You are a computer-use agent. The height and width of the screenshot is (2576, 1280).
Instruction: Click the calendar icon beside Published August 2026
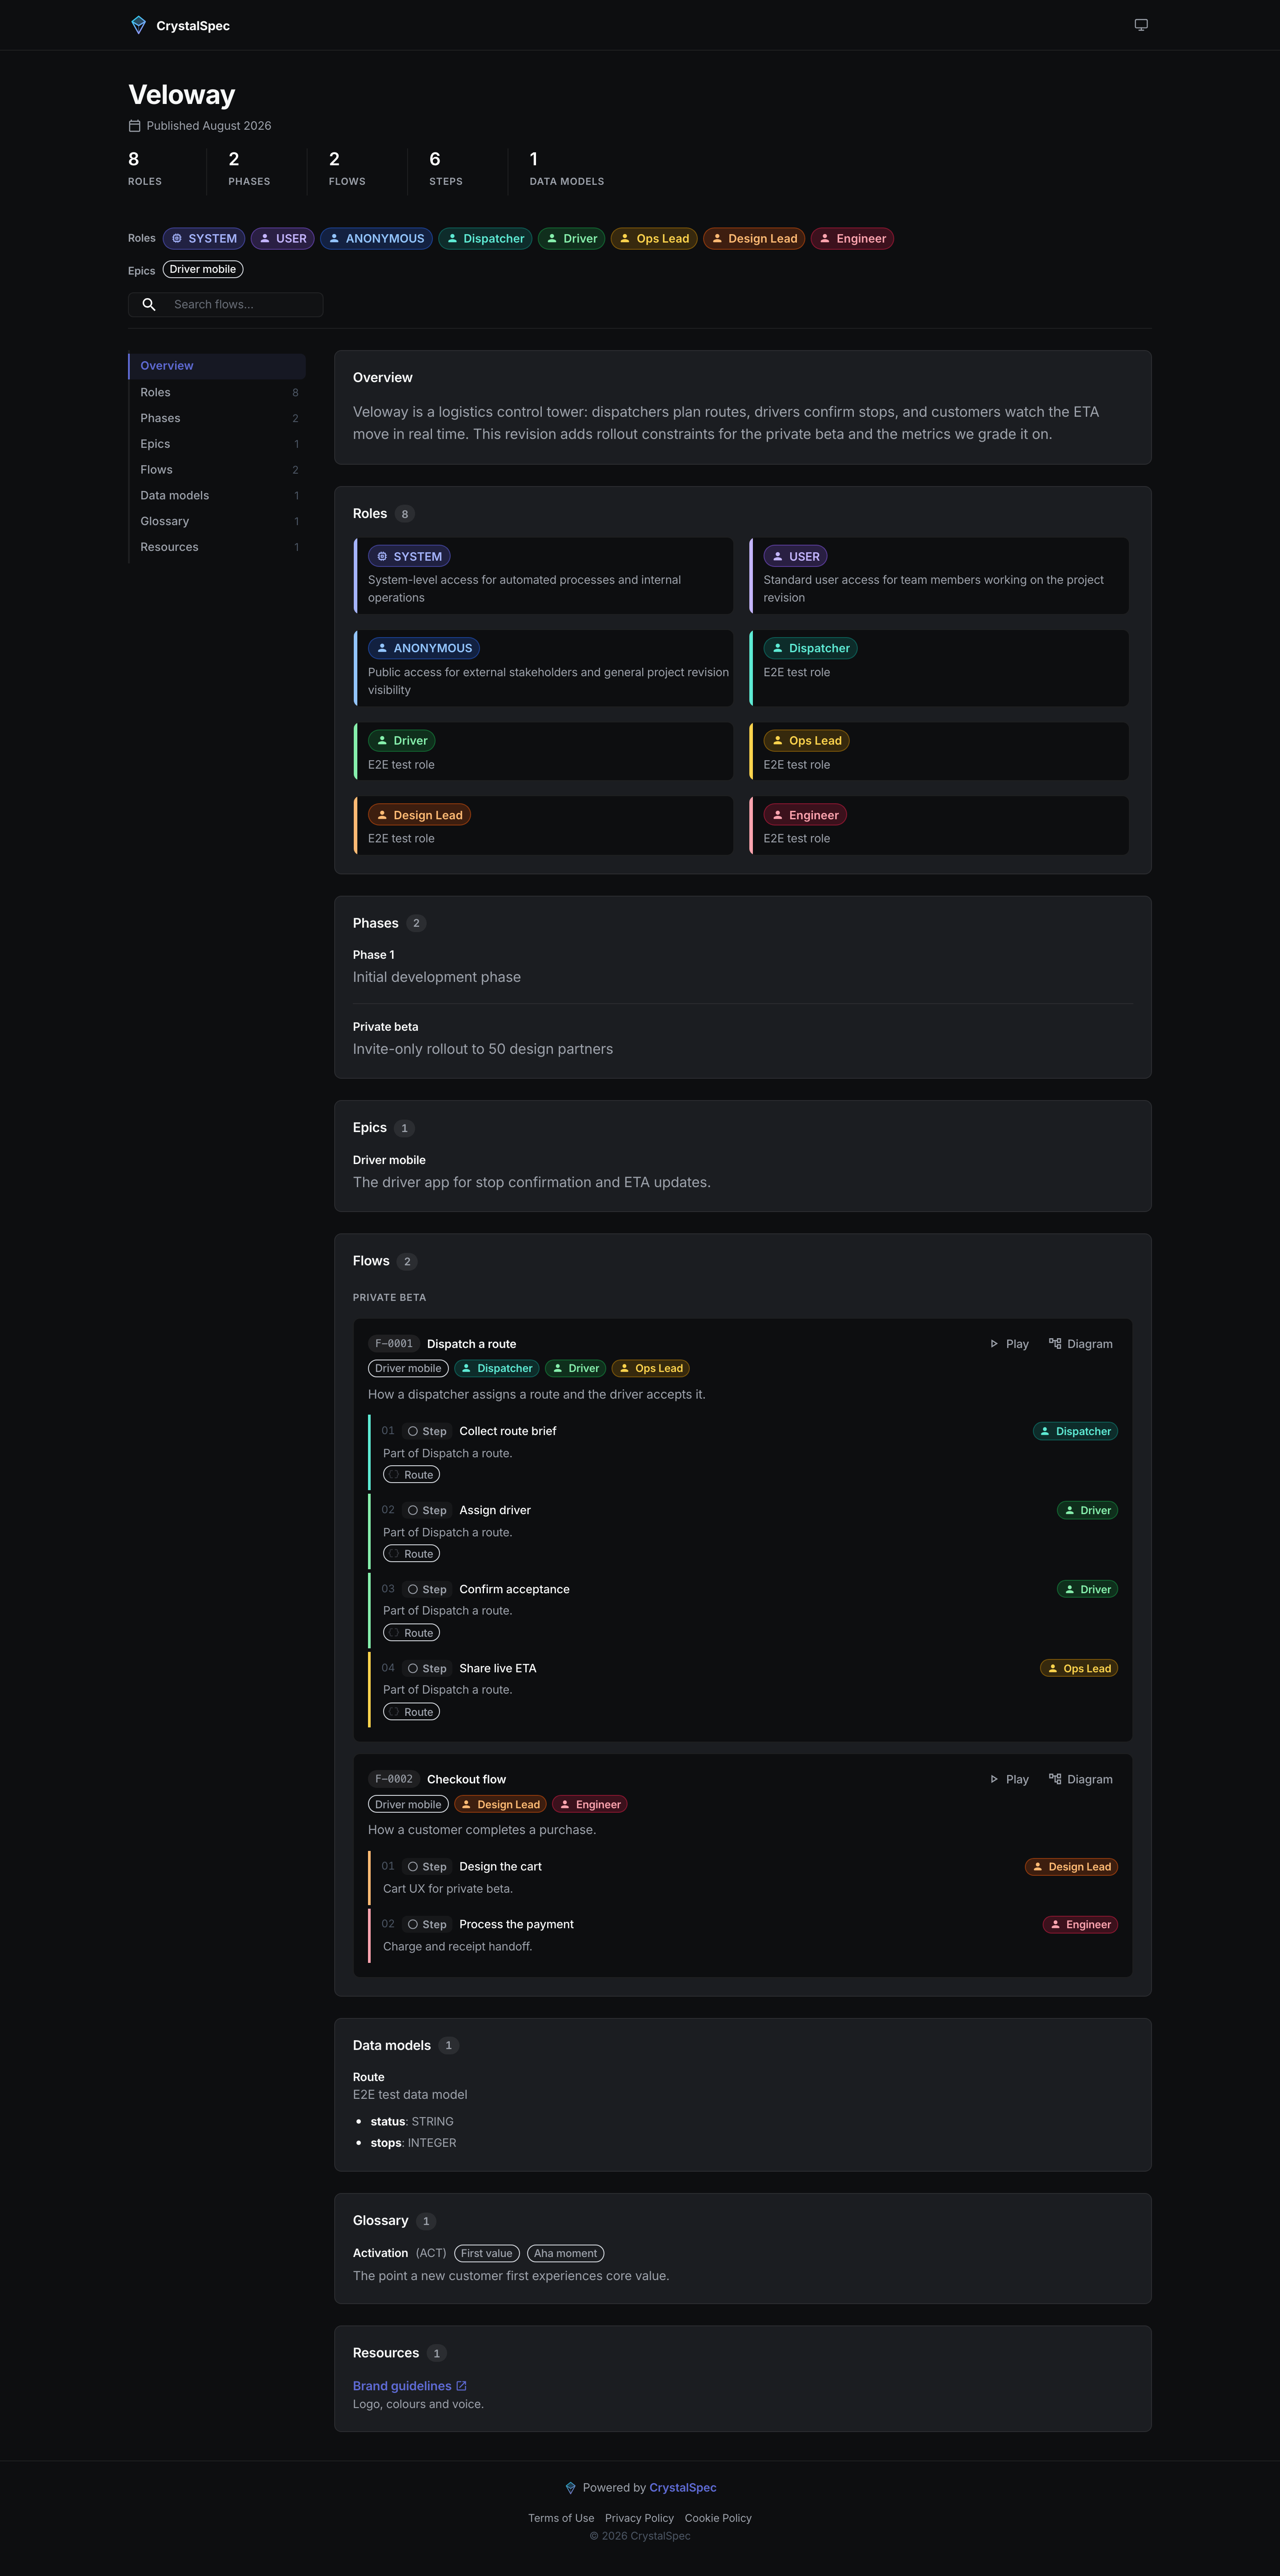[x=135, y=126]
